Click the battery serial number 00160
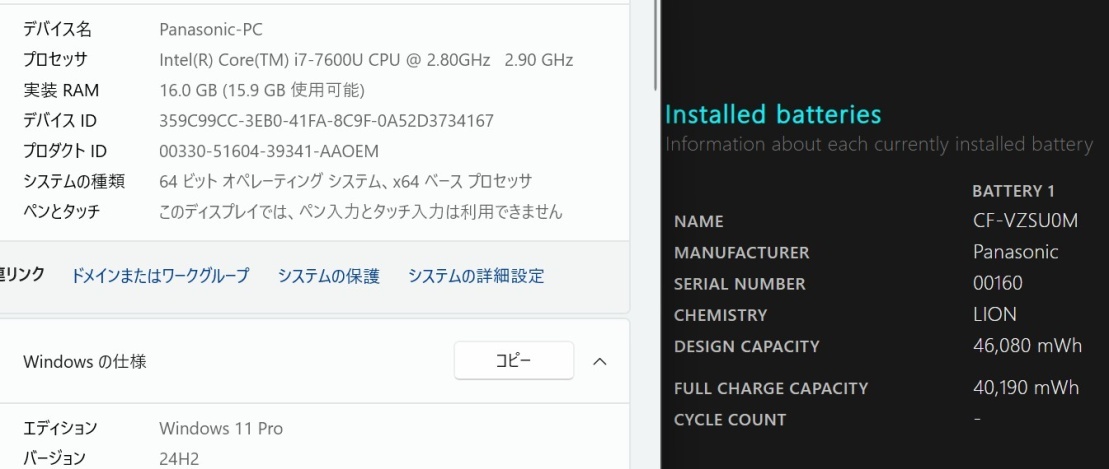 click(998, 283)
